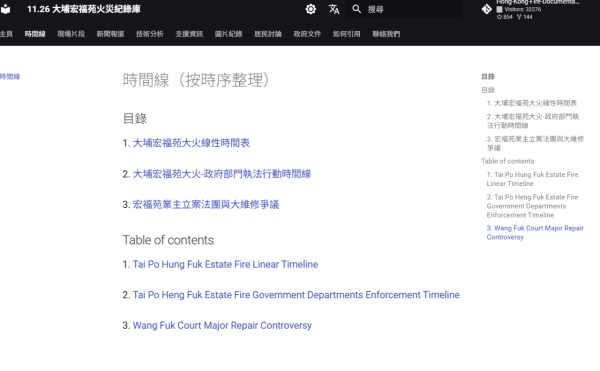Jump to sidebar entry 2. Tai Po Heng Fuk Estate Fire Government
This screenshot has height=371, width=600.
click(x=532, y=206)
